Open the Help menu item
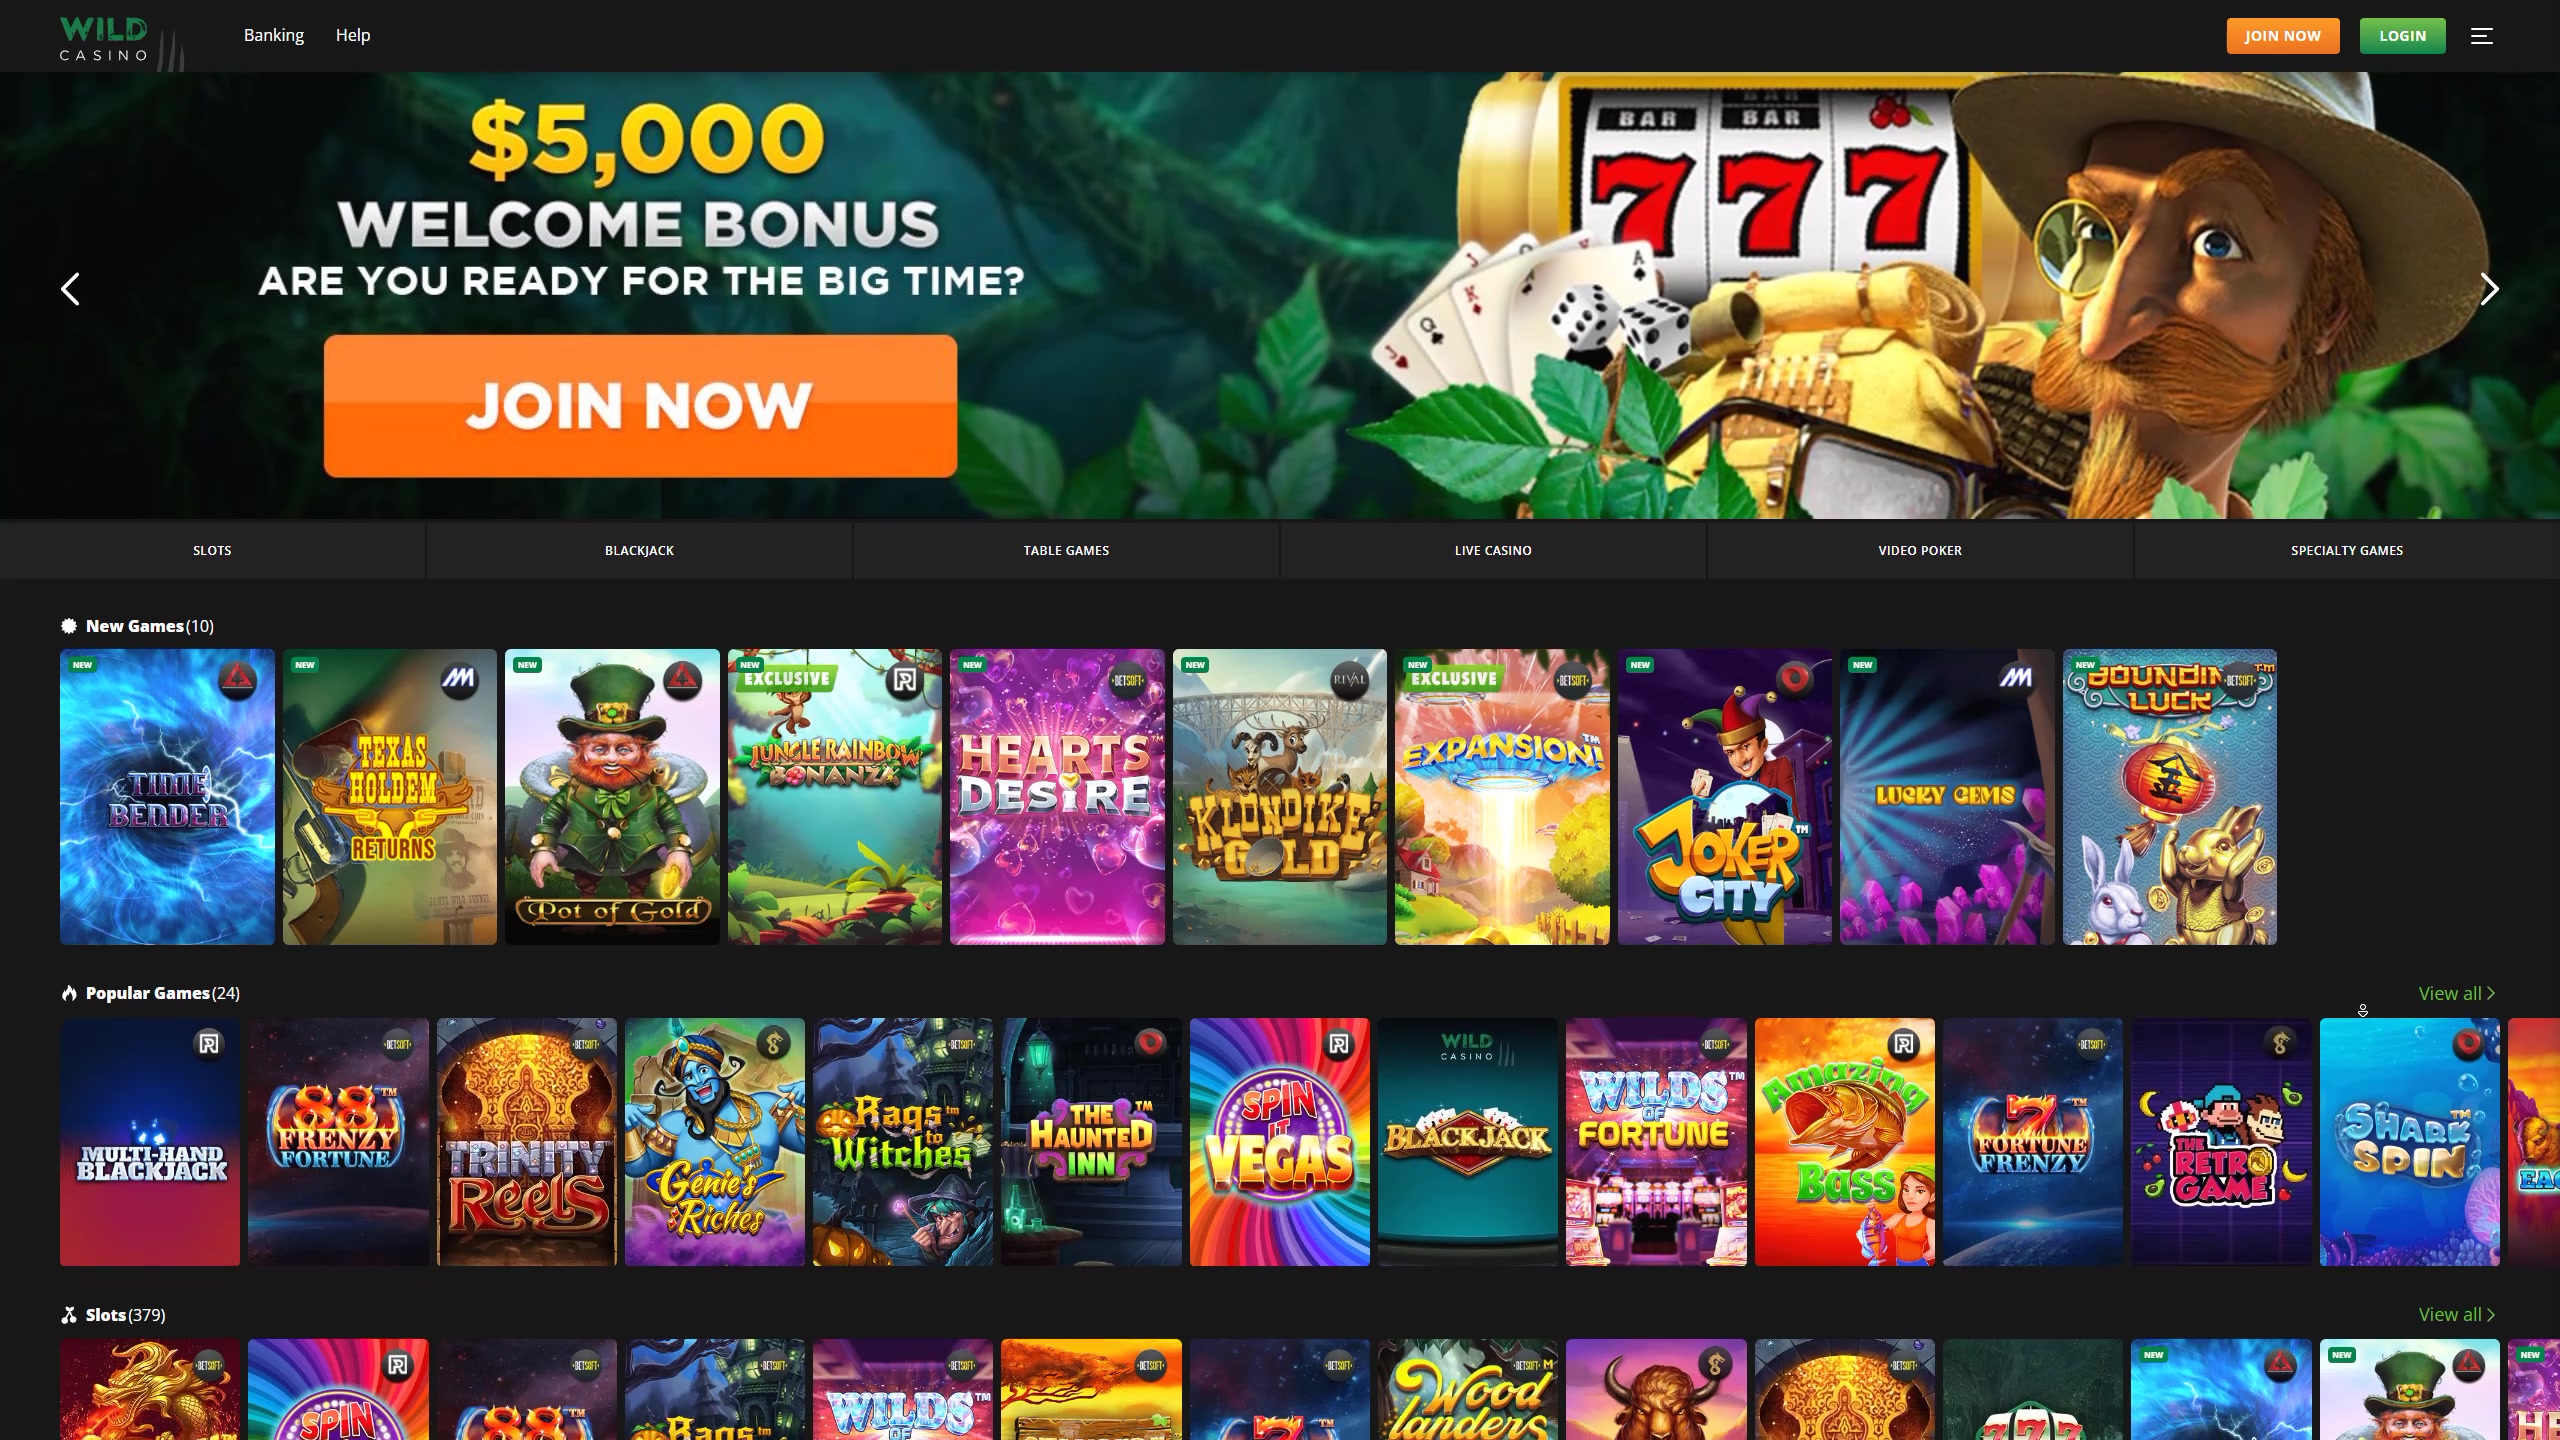The width and height of the screenshot is (2560, 1440). tap(353, 35)
